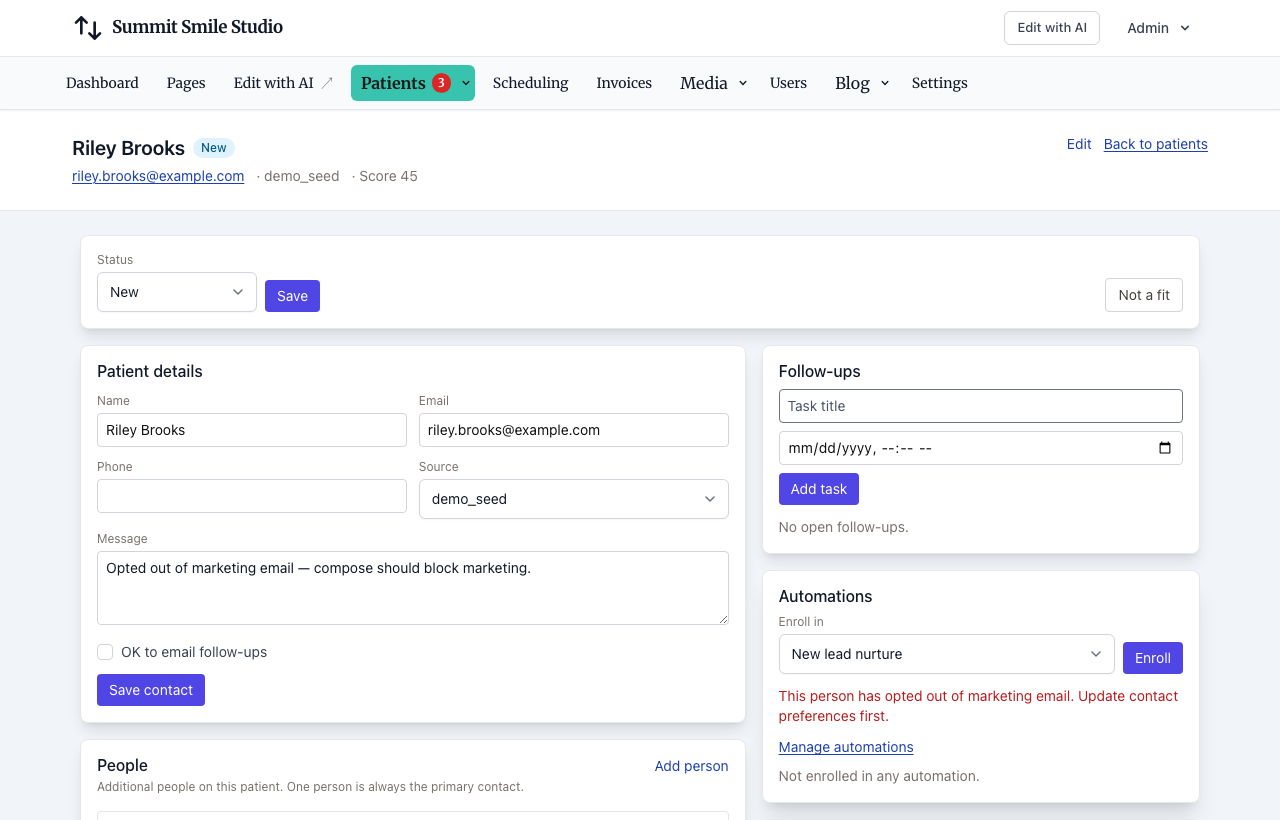
Task: Focus the Email input field
Action: point(574,430)
